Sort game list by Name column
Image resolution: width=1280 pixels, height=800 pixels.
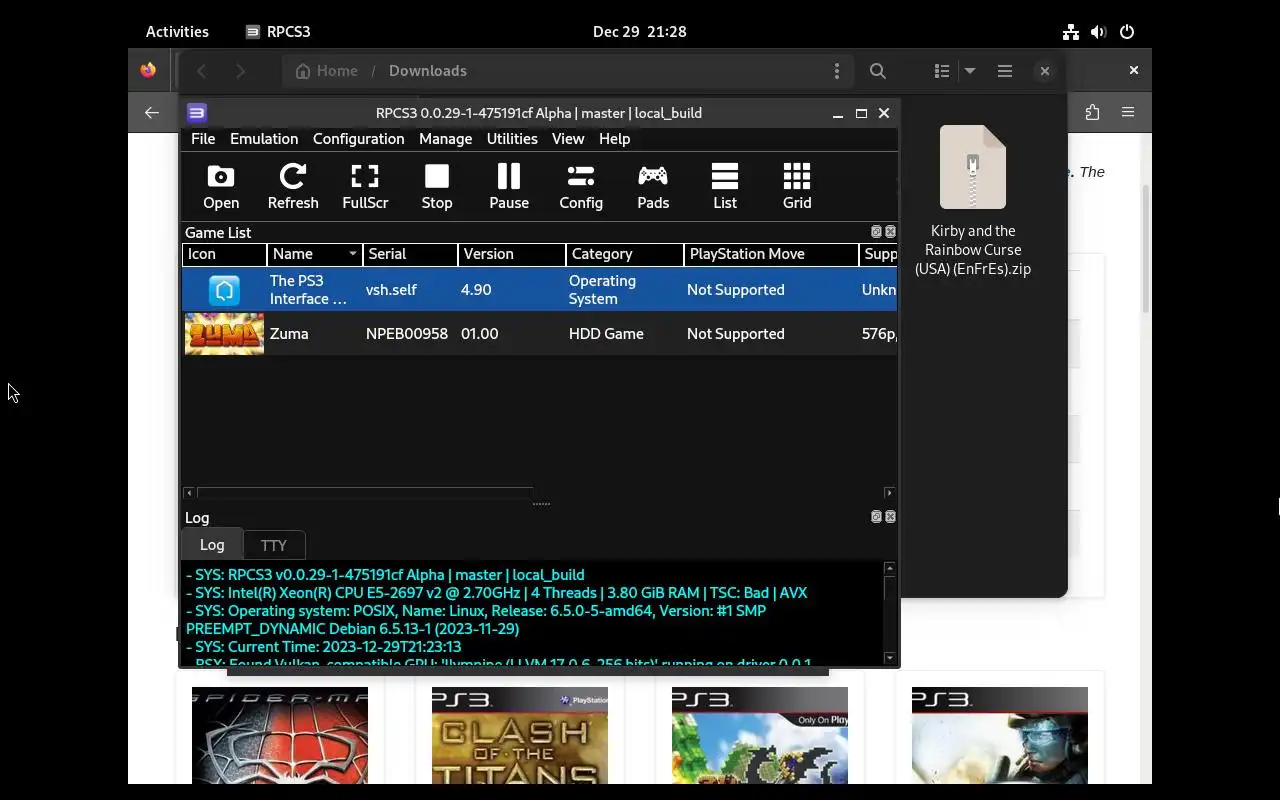pos(315,254)
